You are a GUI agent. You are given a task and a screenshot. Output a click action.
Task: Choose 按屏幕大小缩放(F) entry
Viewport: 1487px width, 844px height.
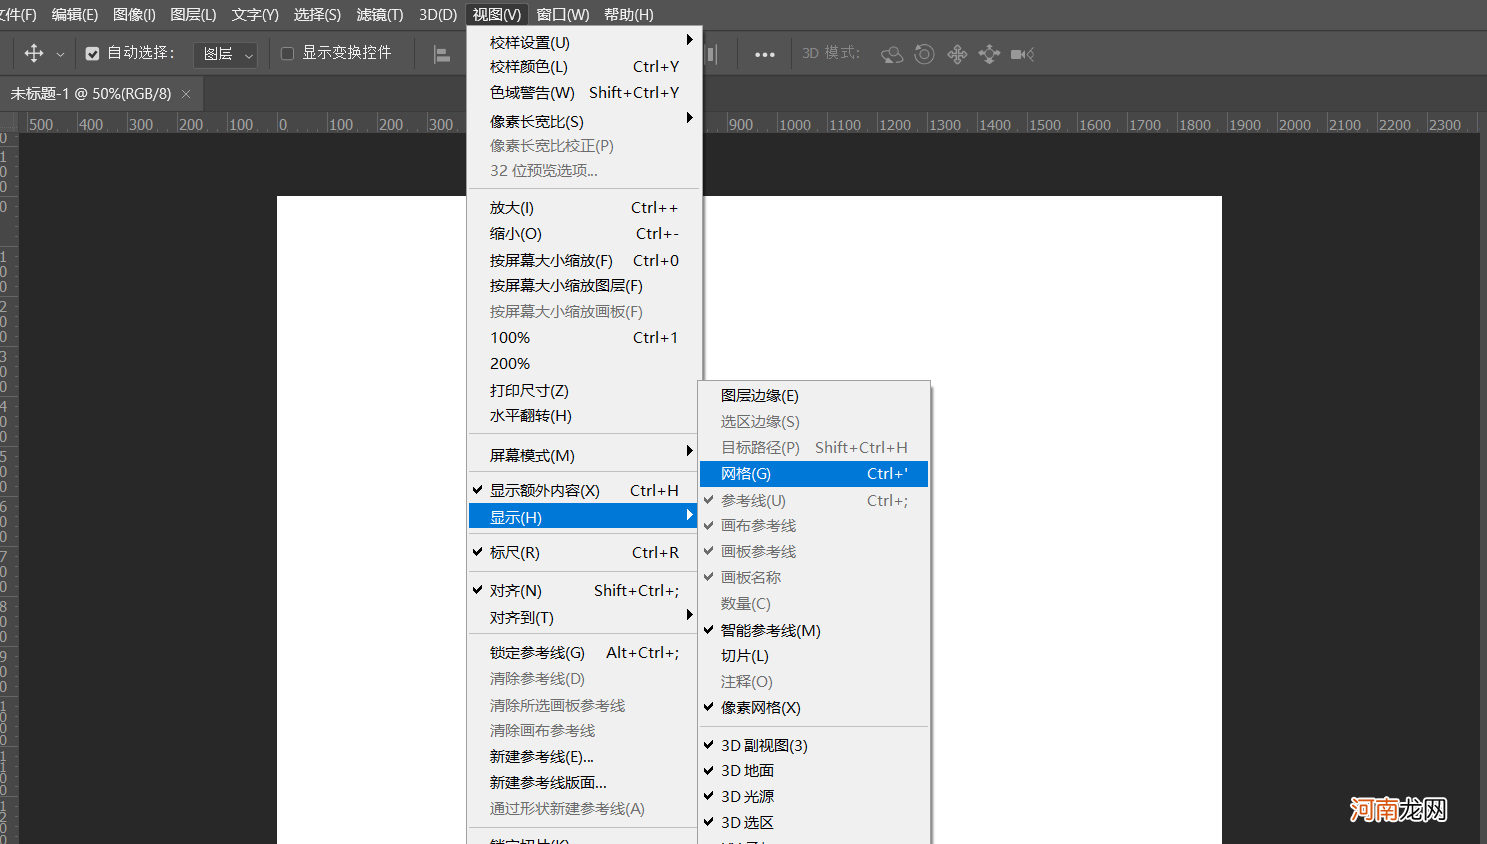click(x=585, y=260)
